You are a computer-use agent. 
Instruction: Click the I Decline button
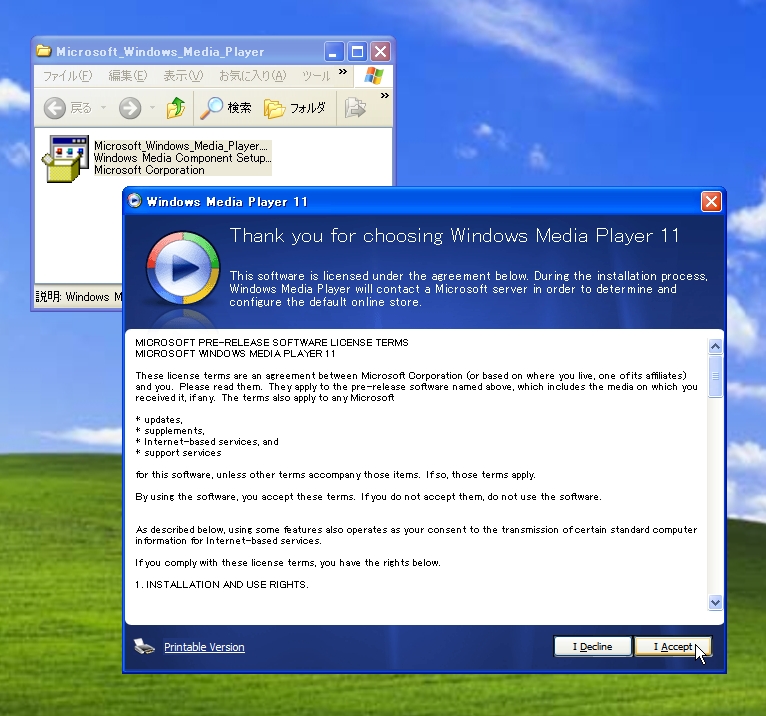click(593, 647)
